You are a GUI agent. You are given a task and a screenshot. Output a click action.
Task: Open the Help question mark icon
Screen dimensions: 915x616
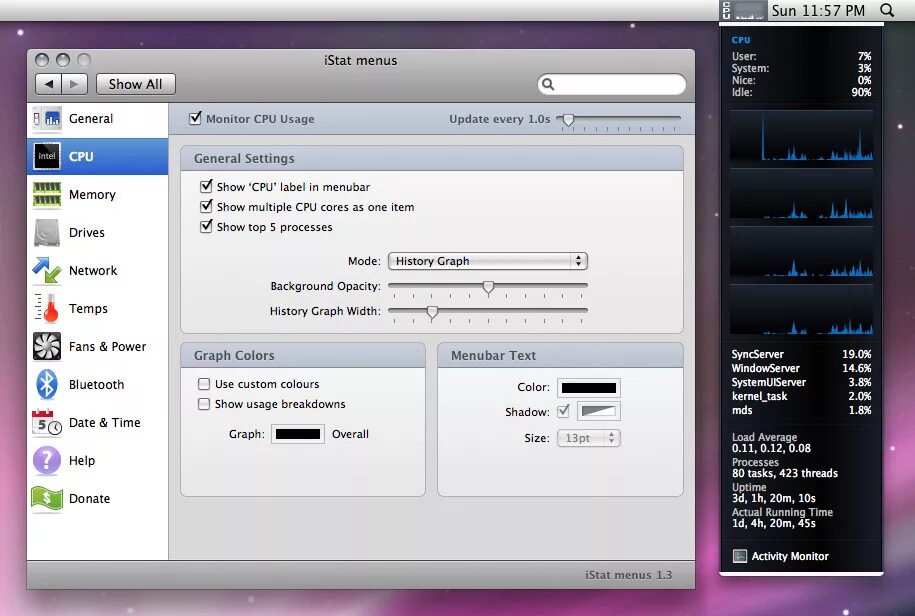(47, 460)
